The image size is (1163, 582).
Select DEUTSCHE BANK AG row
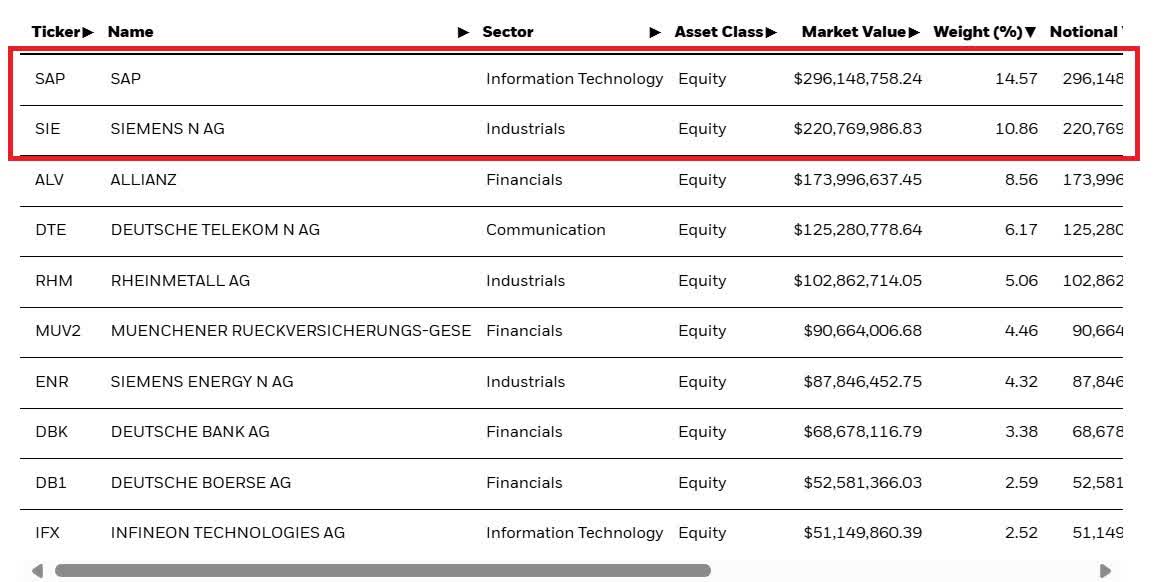click(190, 432)
